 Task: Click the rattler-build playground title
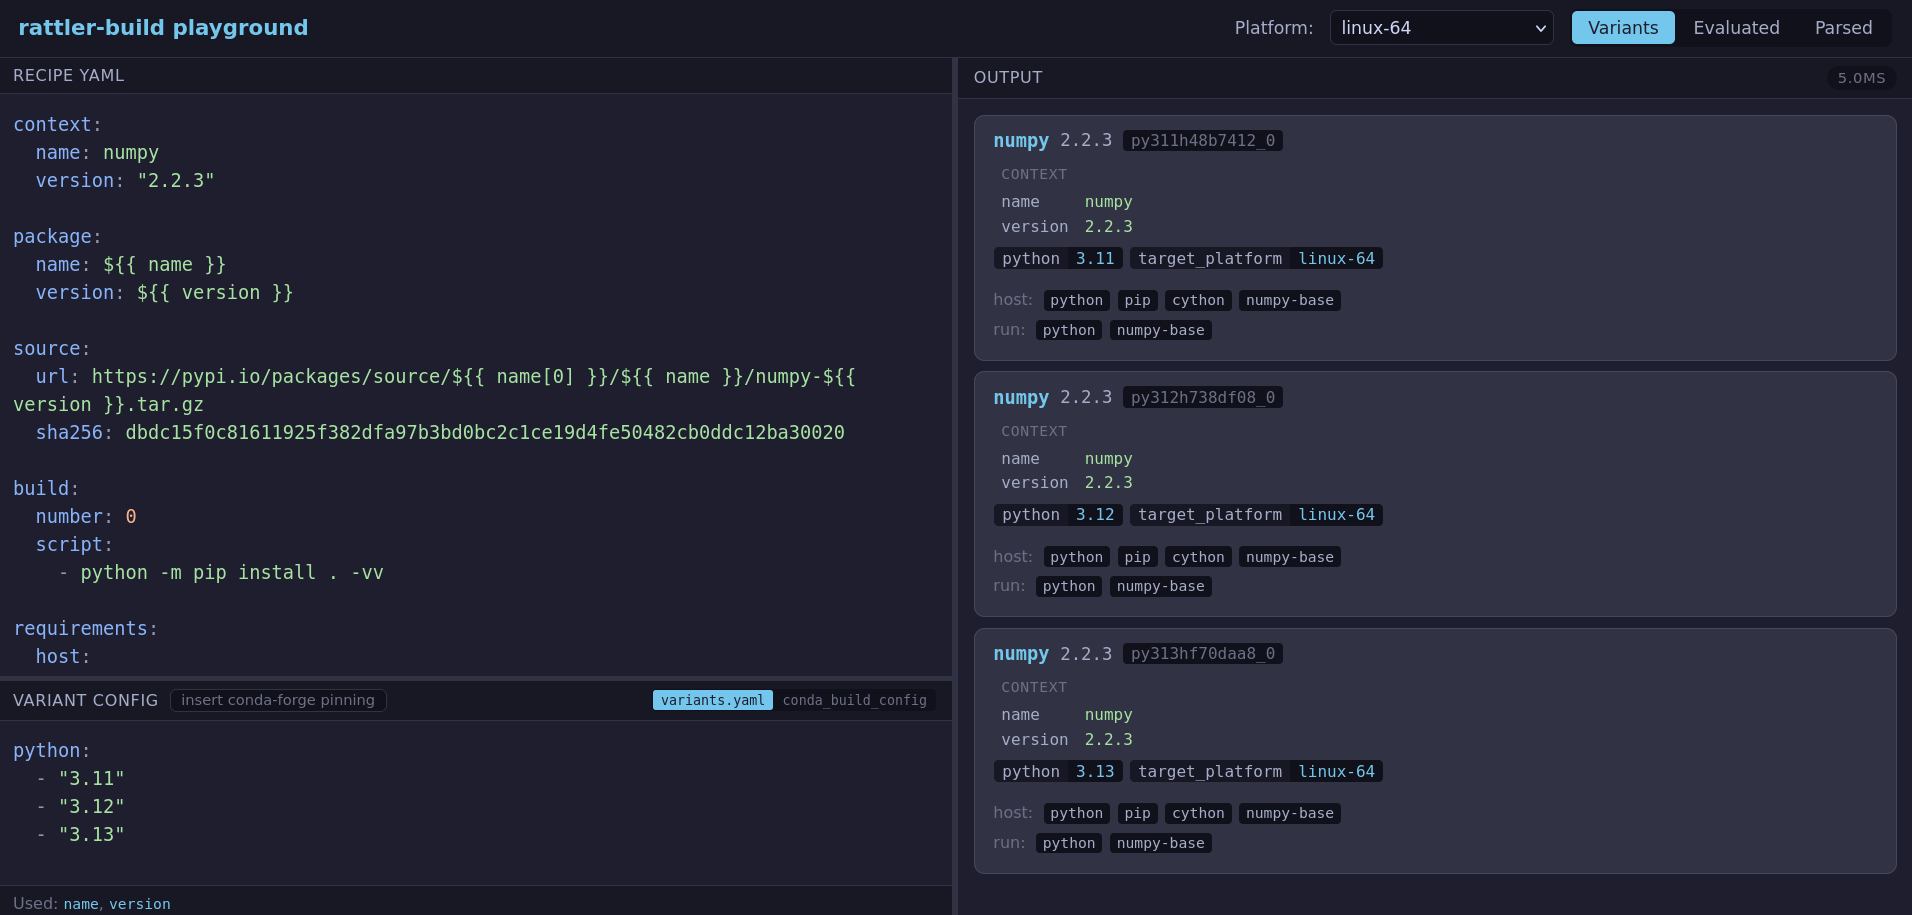pos(163,28)
